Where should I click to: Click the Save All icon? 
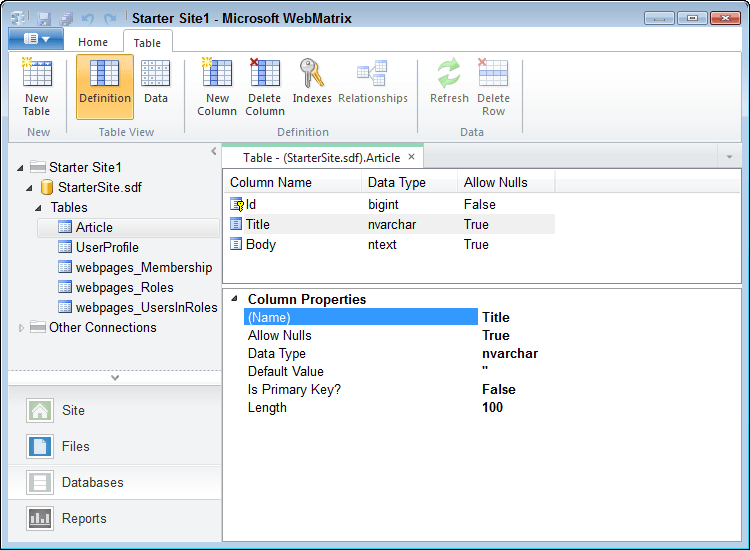click(x=66, y=19)
